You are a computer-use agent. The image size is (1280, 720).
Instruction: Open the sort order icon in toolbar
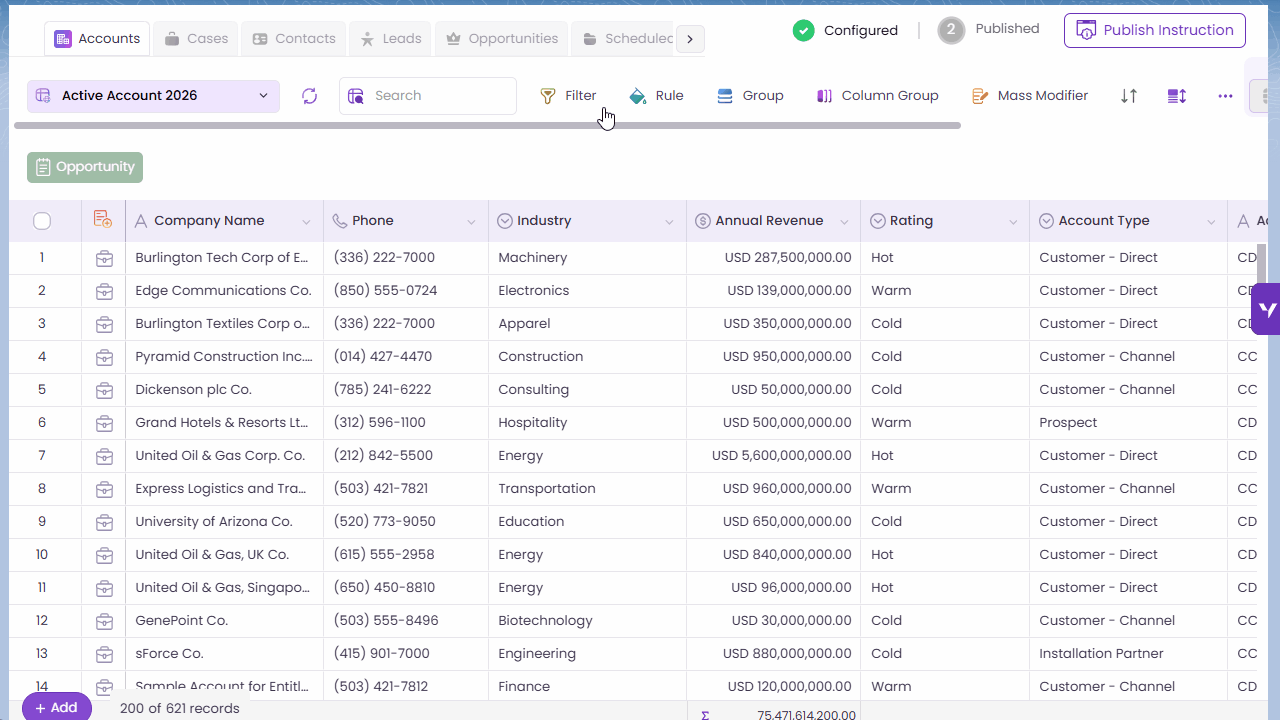pos(1129,96)
